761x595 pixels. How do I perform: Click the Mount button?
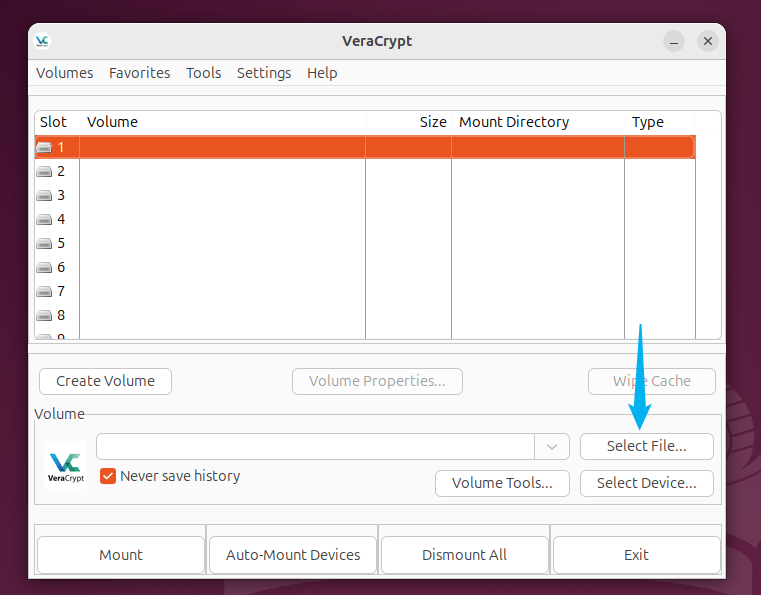pyautogui.click(x=121, y=555)
